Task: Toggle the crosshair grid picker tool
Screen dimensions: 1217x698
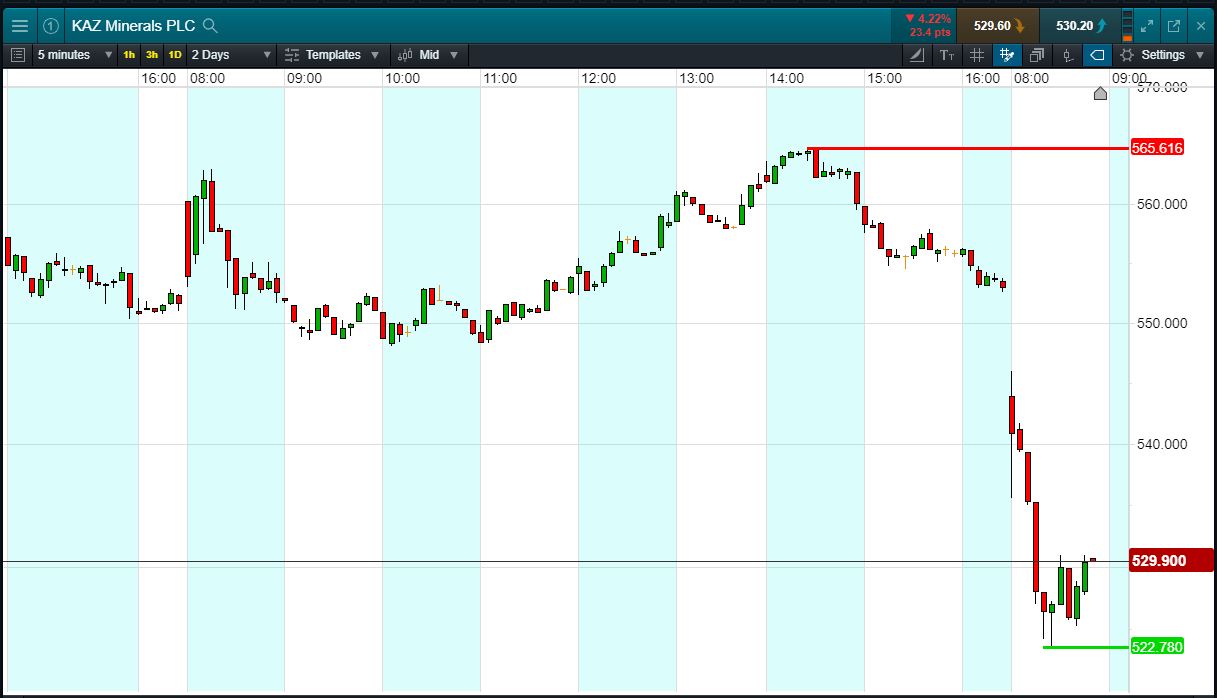Action: pos(1007,55)
